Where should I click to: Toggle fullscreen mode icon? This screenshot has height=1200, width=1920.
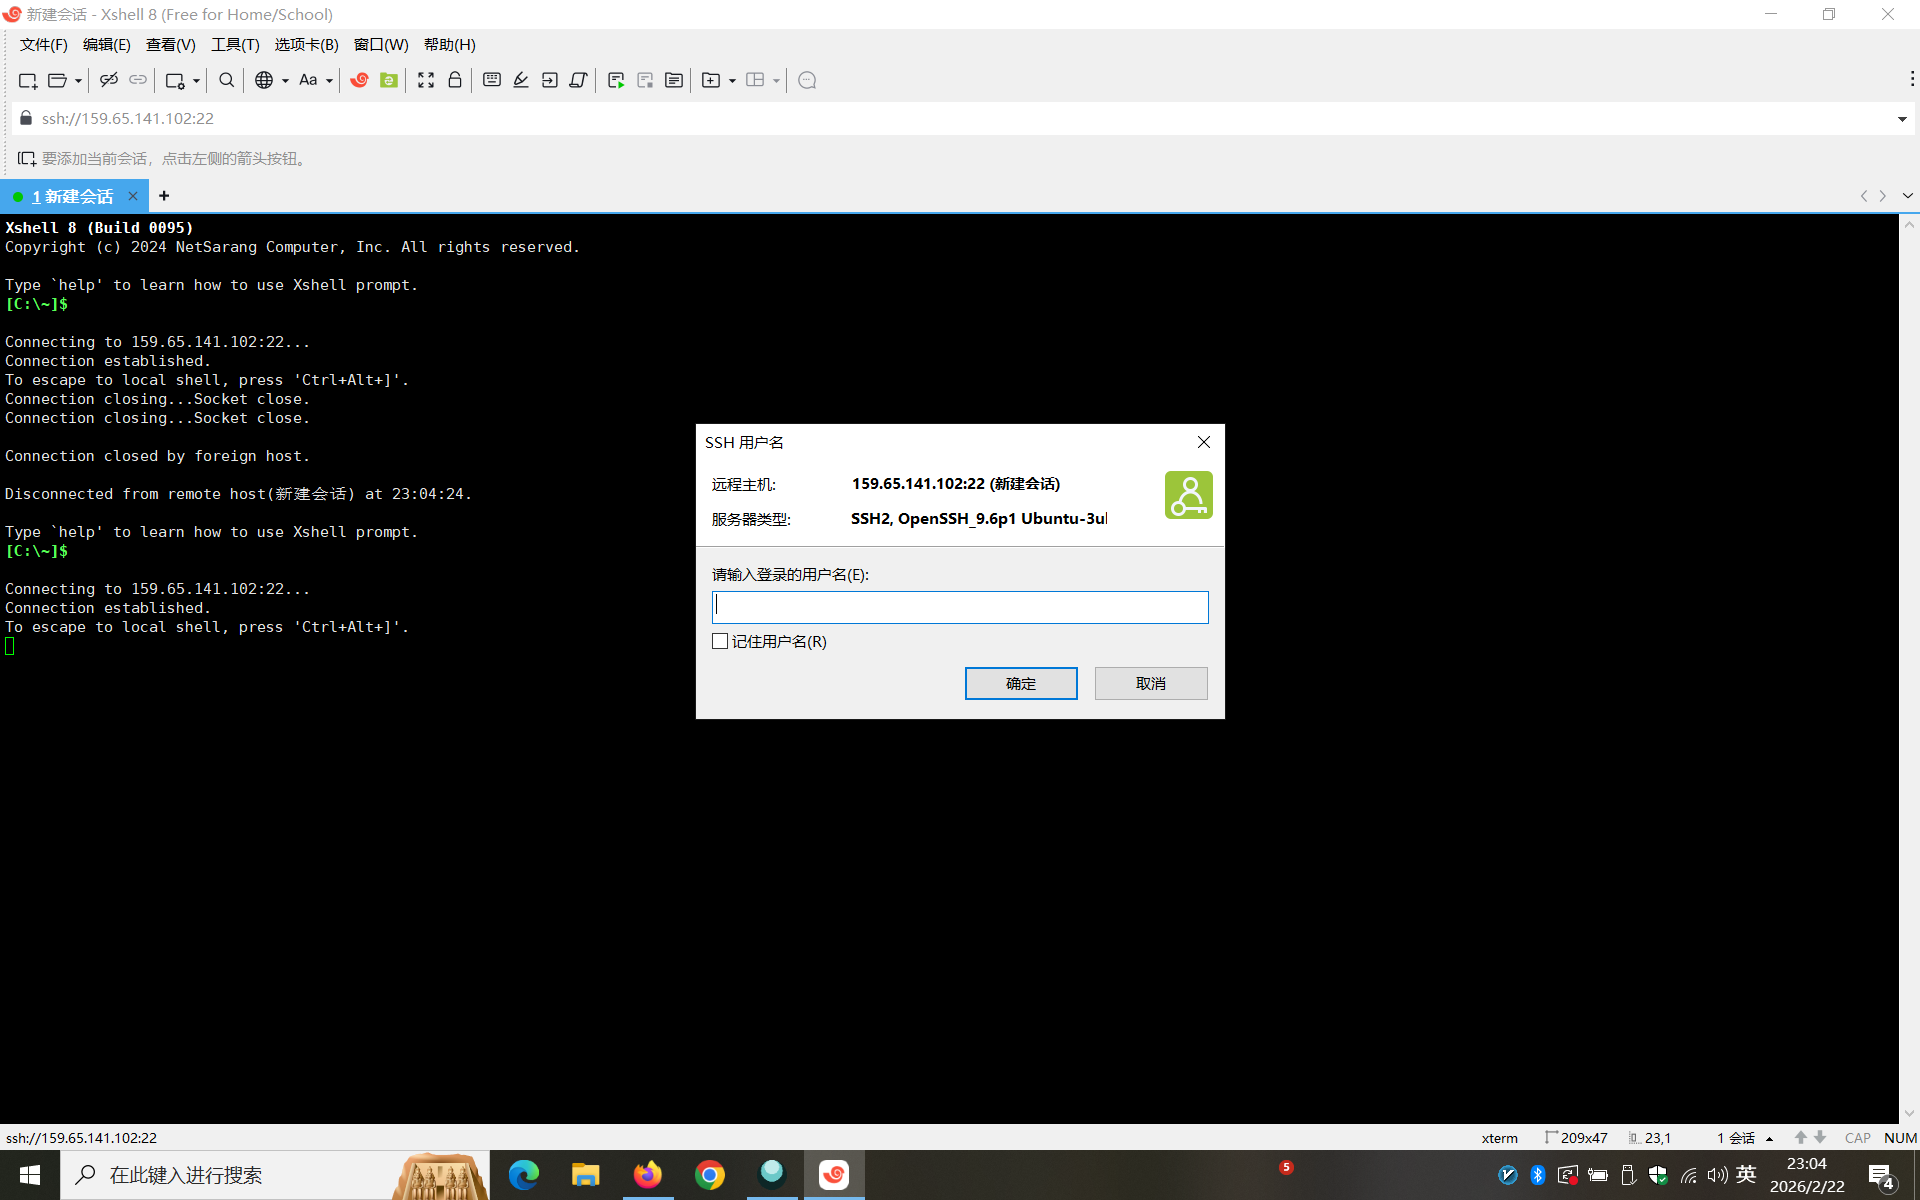[x=426, y=80]
